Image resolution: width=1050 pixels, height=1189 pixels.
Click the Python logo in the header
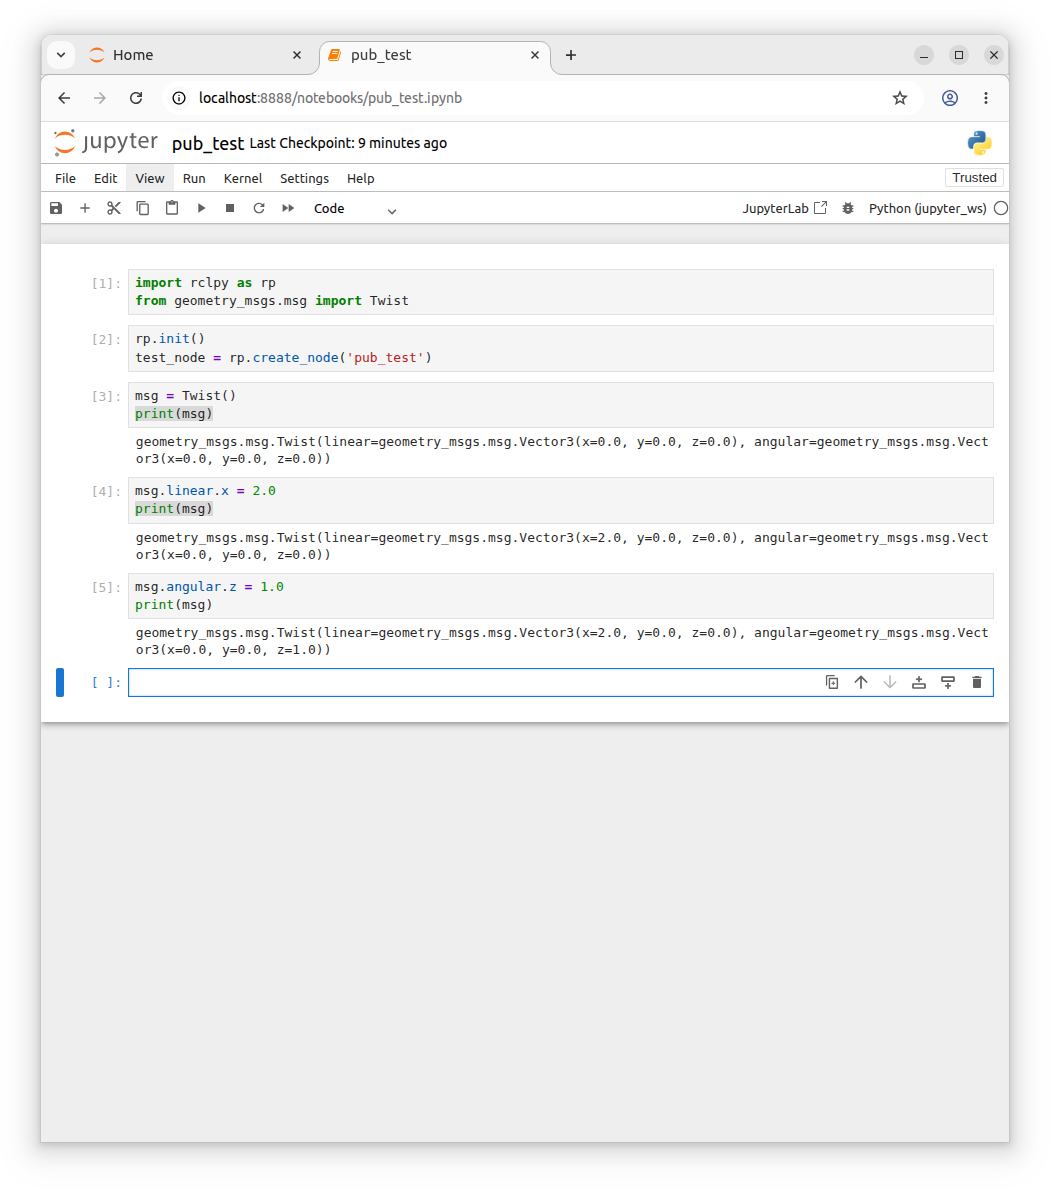click(979, 143)
